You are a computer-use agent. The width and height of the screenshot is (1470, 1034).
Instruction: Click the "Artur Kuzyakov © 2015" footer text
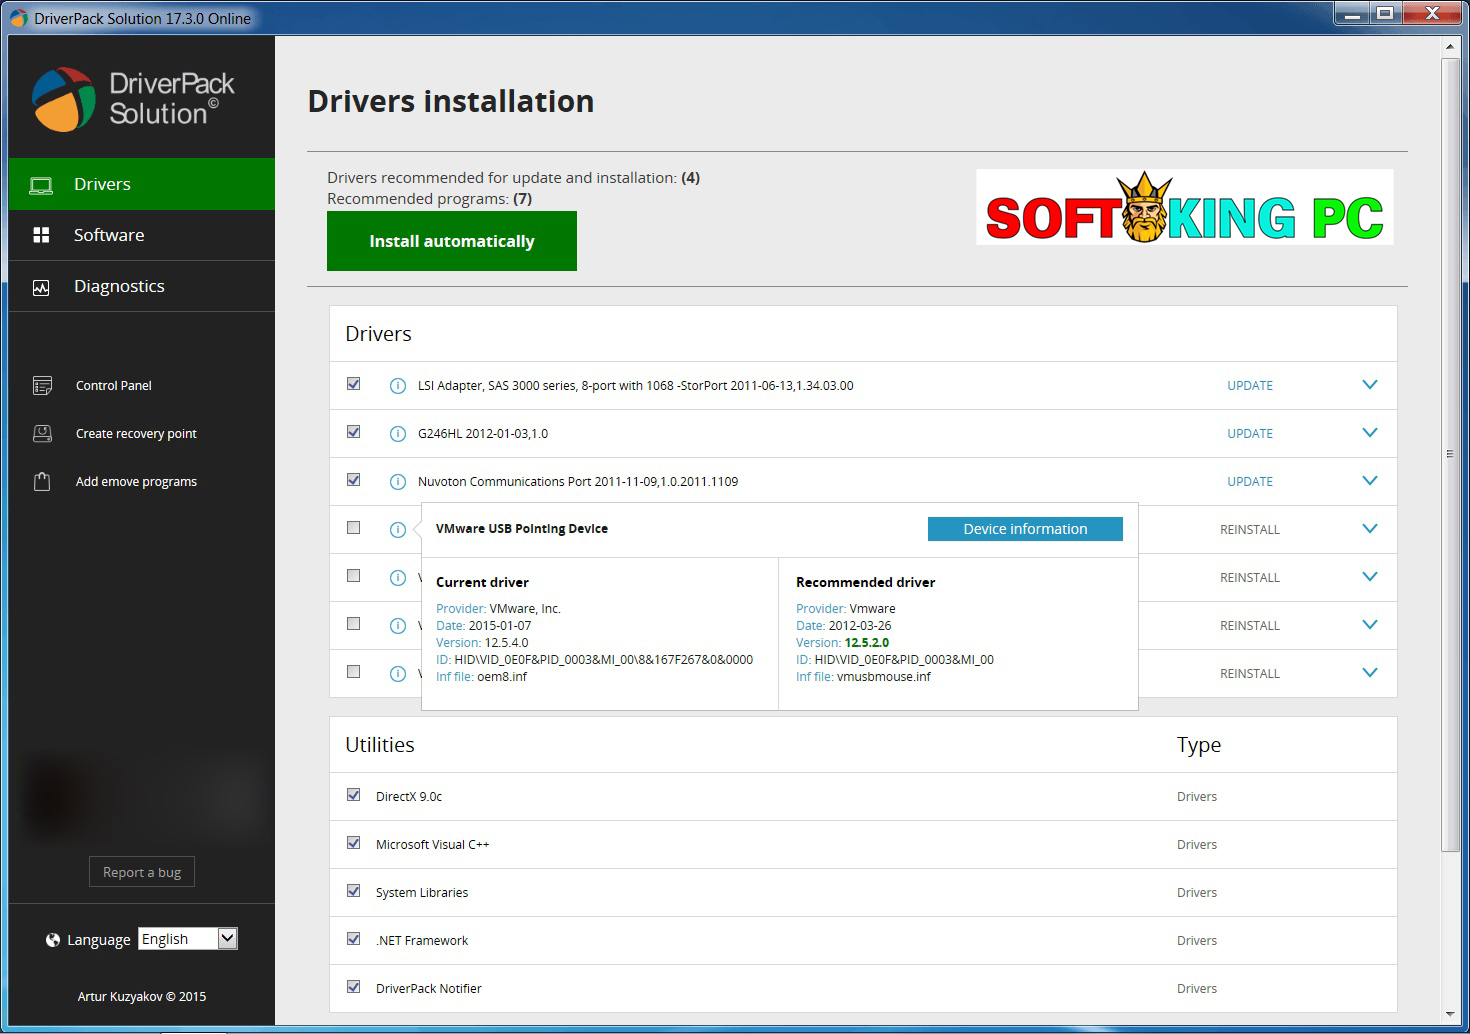pyautogui.click(x=142, y=997)
